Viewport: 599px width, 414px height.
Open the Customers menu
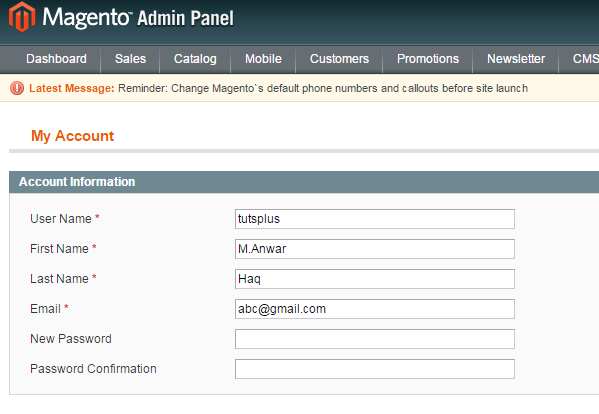[339, 59]
